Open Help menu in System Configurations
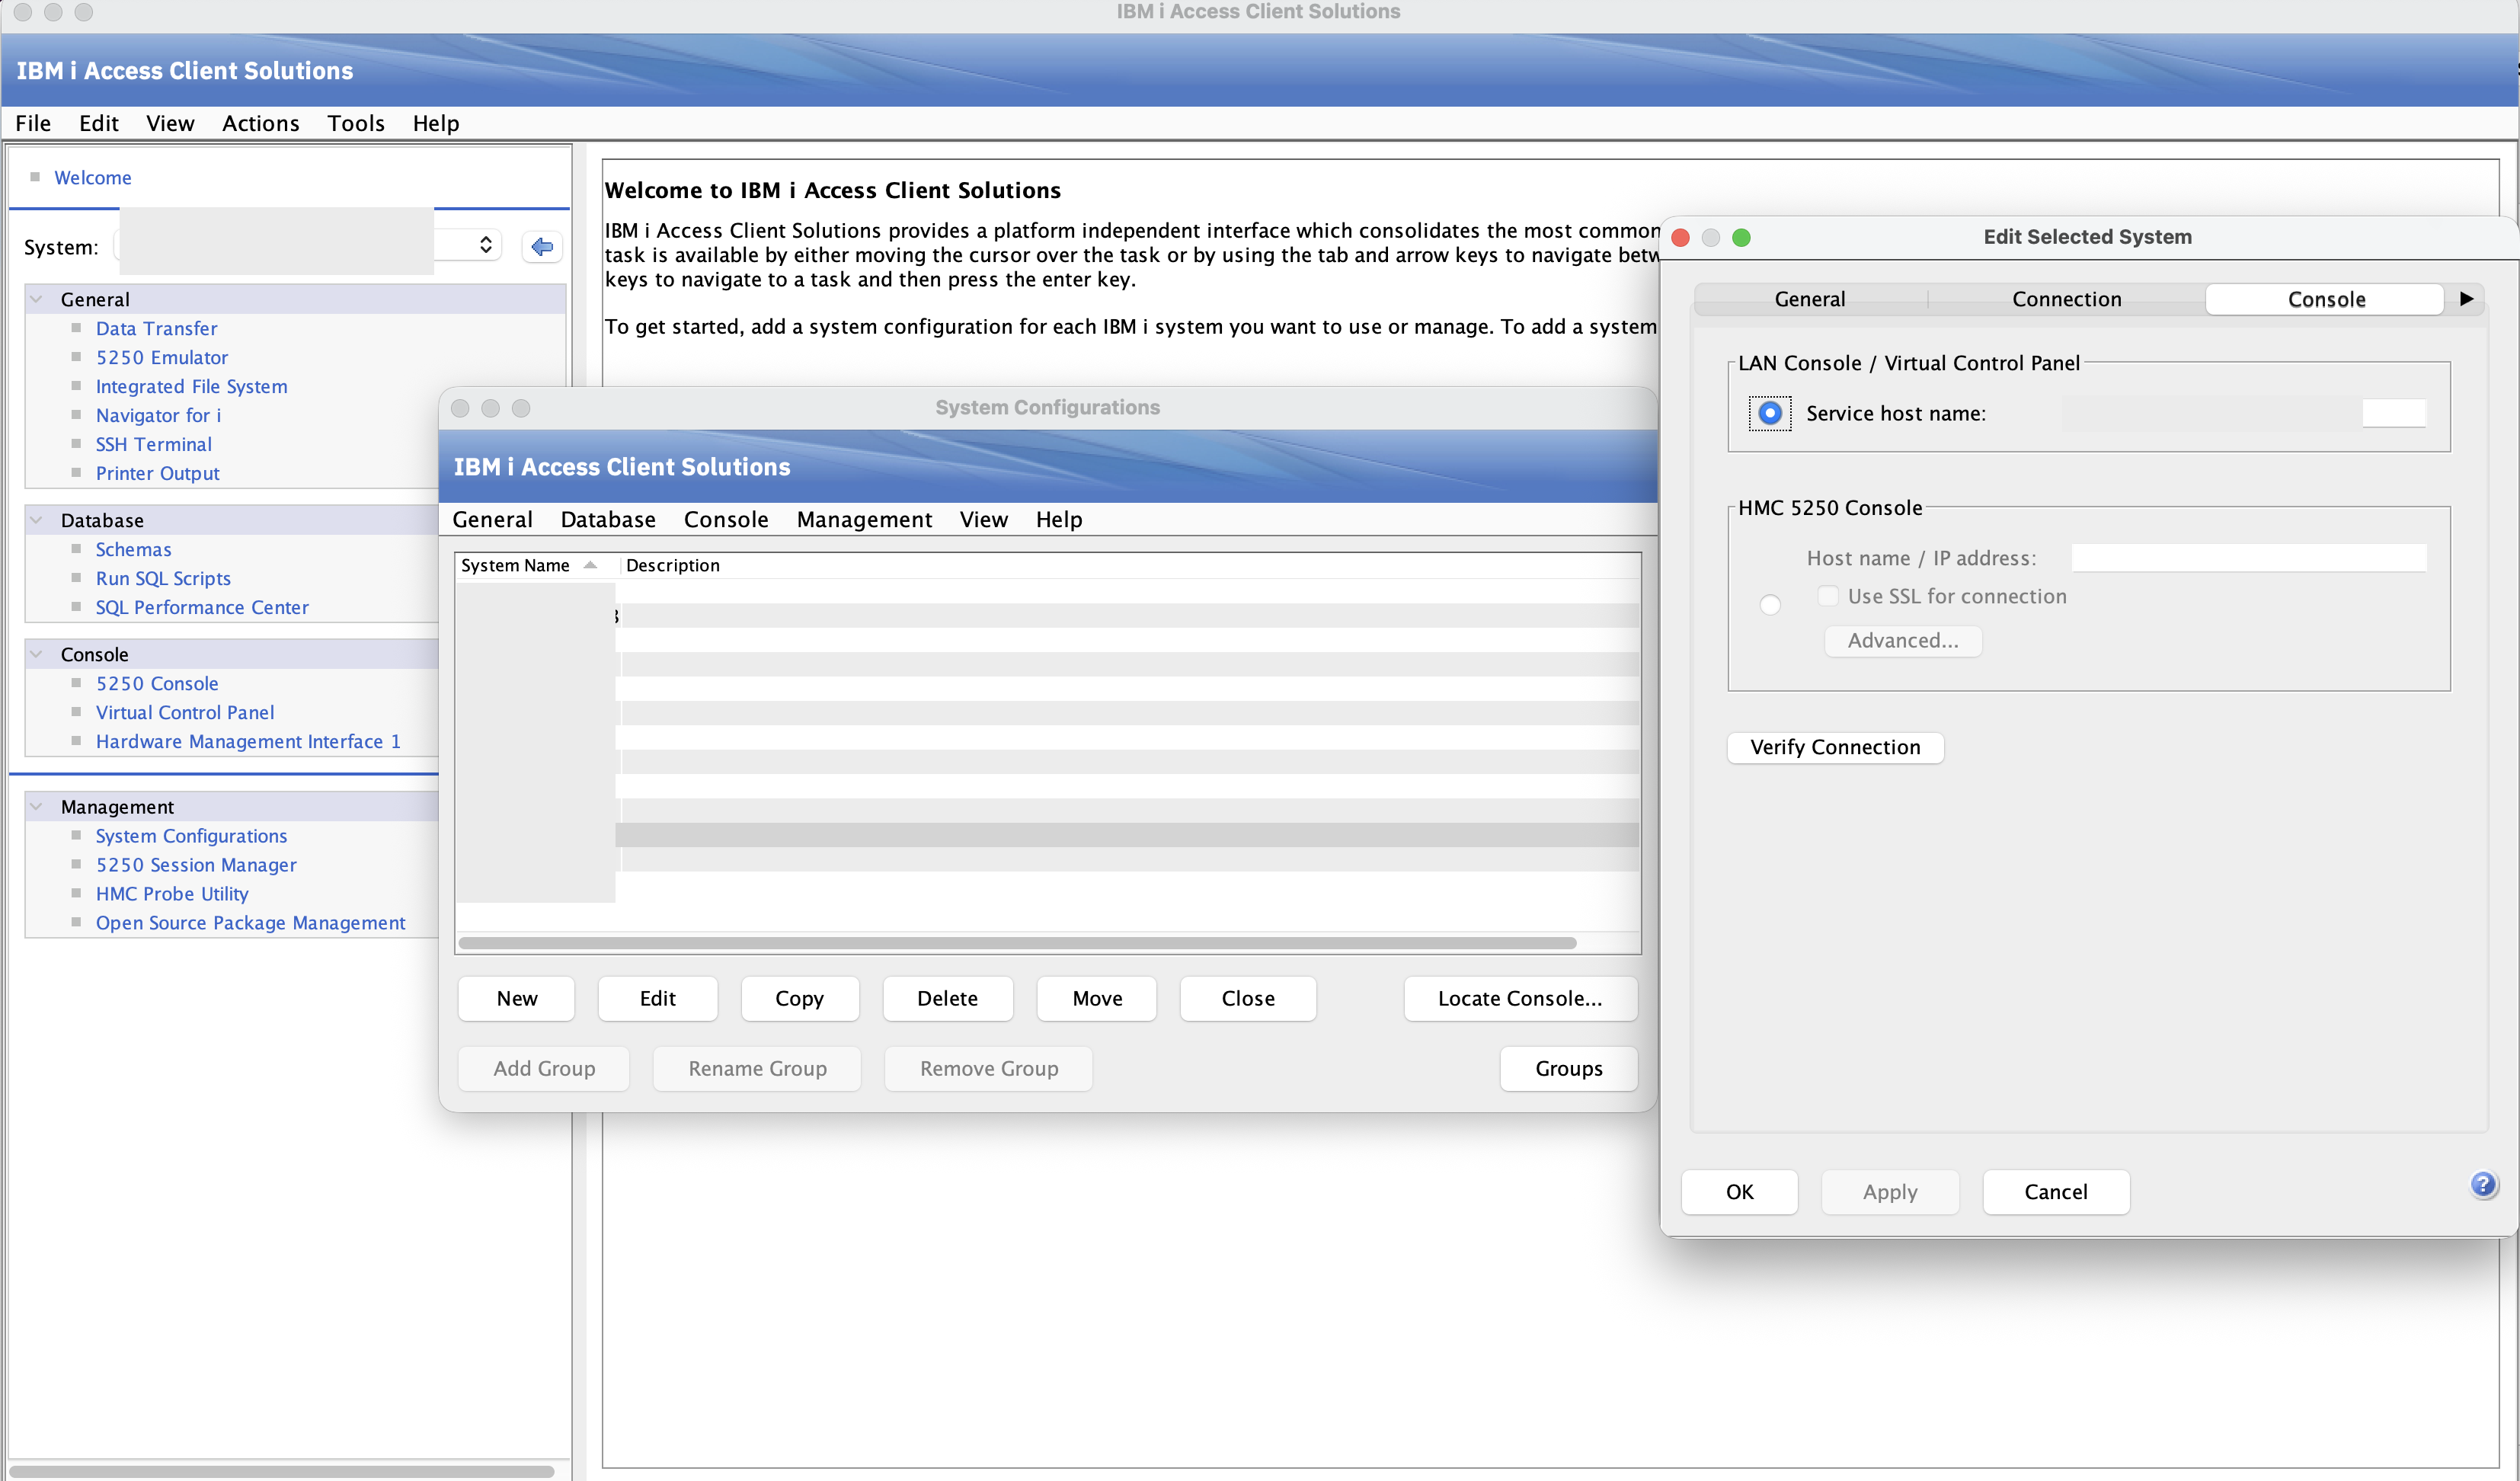 coord(1059,519)
